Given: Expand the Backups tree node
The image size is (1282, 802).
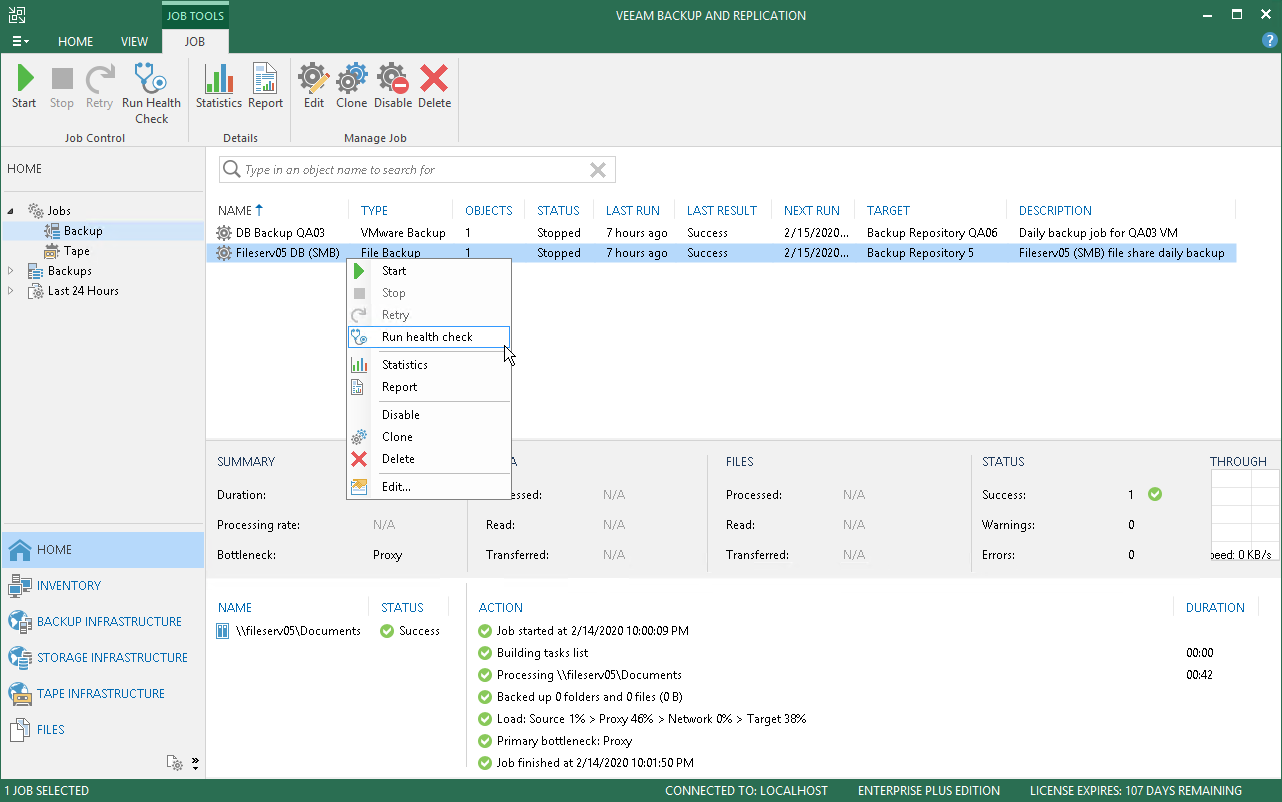Looking at the screenshot, I should click(12, 271).
